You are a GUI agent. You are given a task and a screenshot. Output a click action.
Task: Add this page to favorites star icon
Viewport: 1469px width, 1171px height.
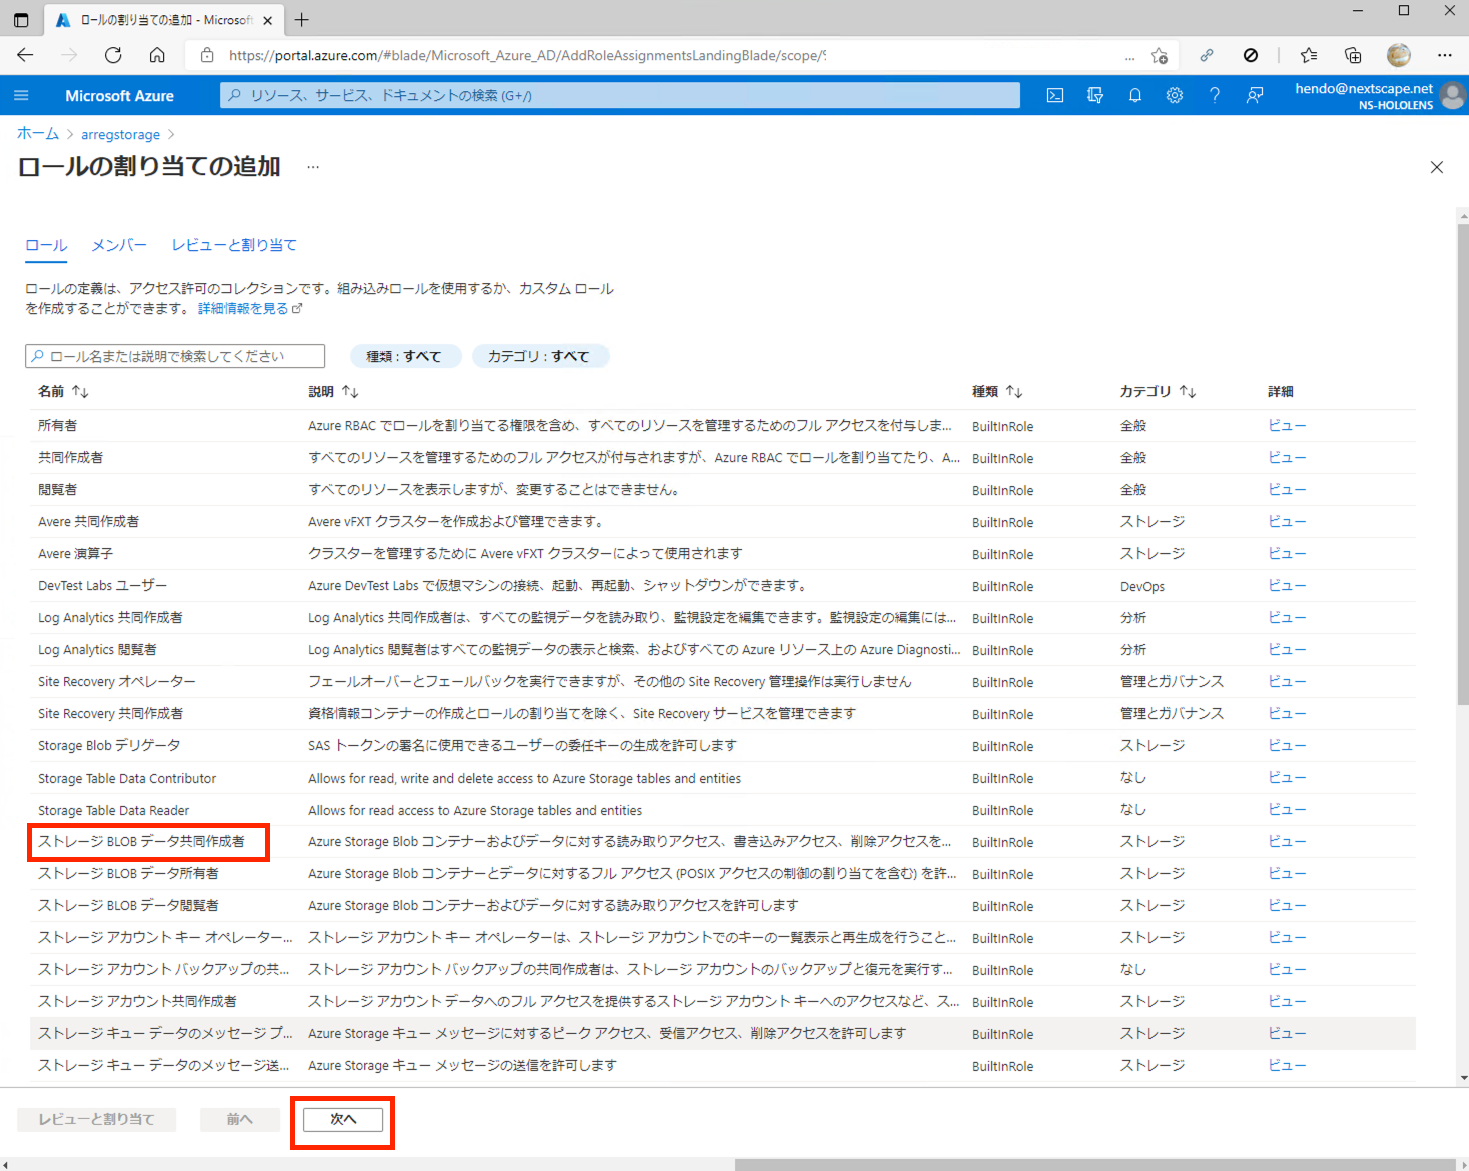[1159, 56]
